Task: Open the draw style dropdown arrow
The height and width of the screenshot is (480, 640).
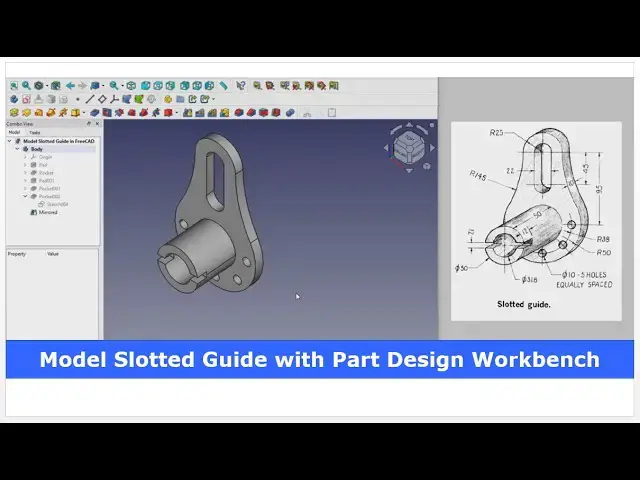Action: pyautogui.click(x=47, y=86)
